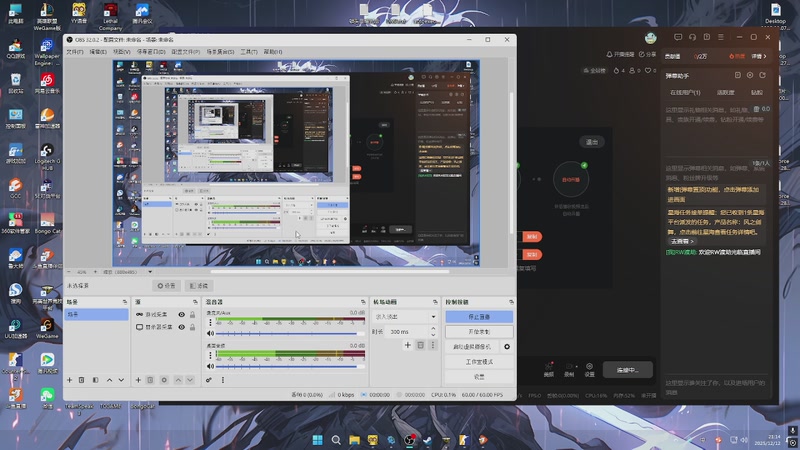Open preview zoom scale dropdown arrow
800x450 pixels.
coord(150,272)
